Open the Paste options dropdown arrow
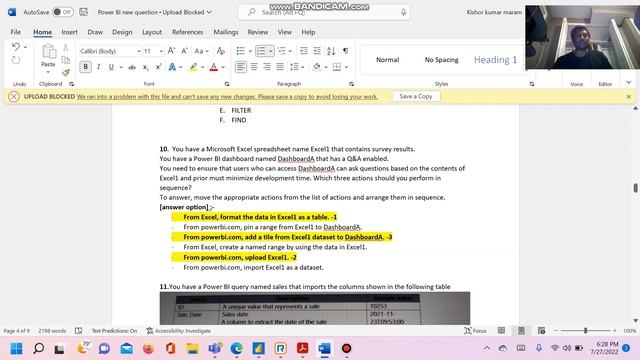Viewport: 640px width, 360px height. (x=48, y=72)
